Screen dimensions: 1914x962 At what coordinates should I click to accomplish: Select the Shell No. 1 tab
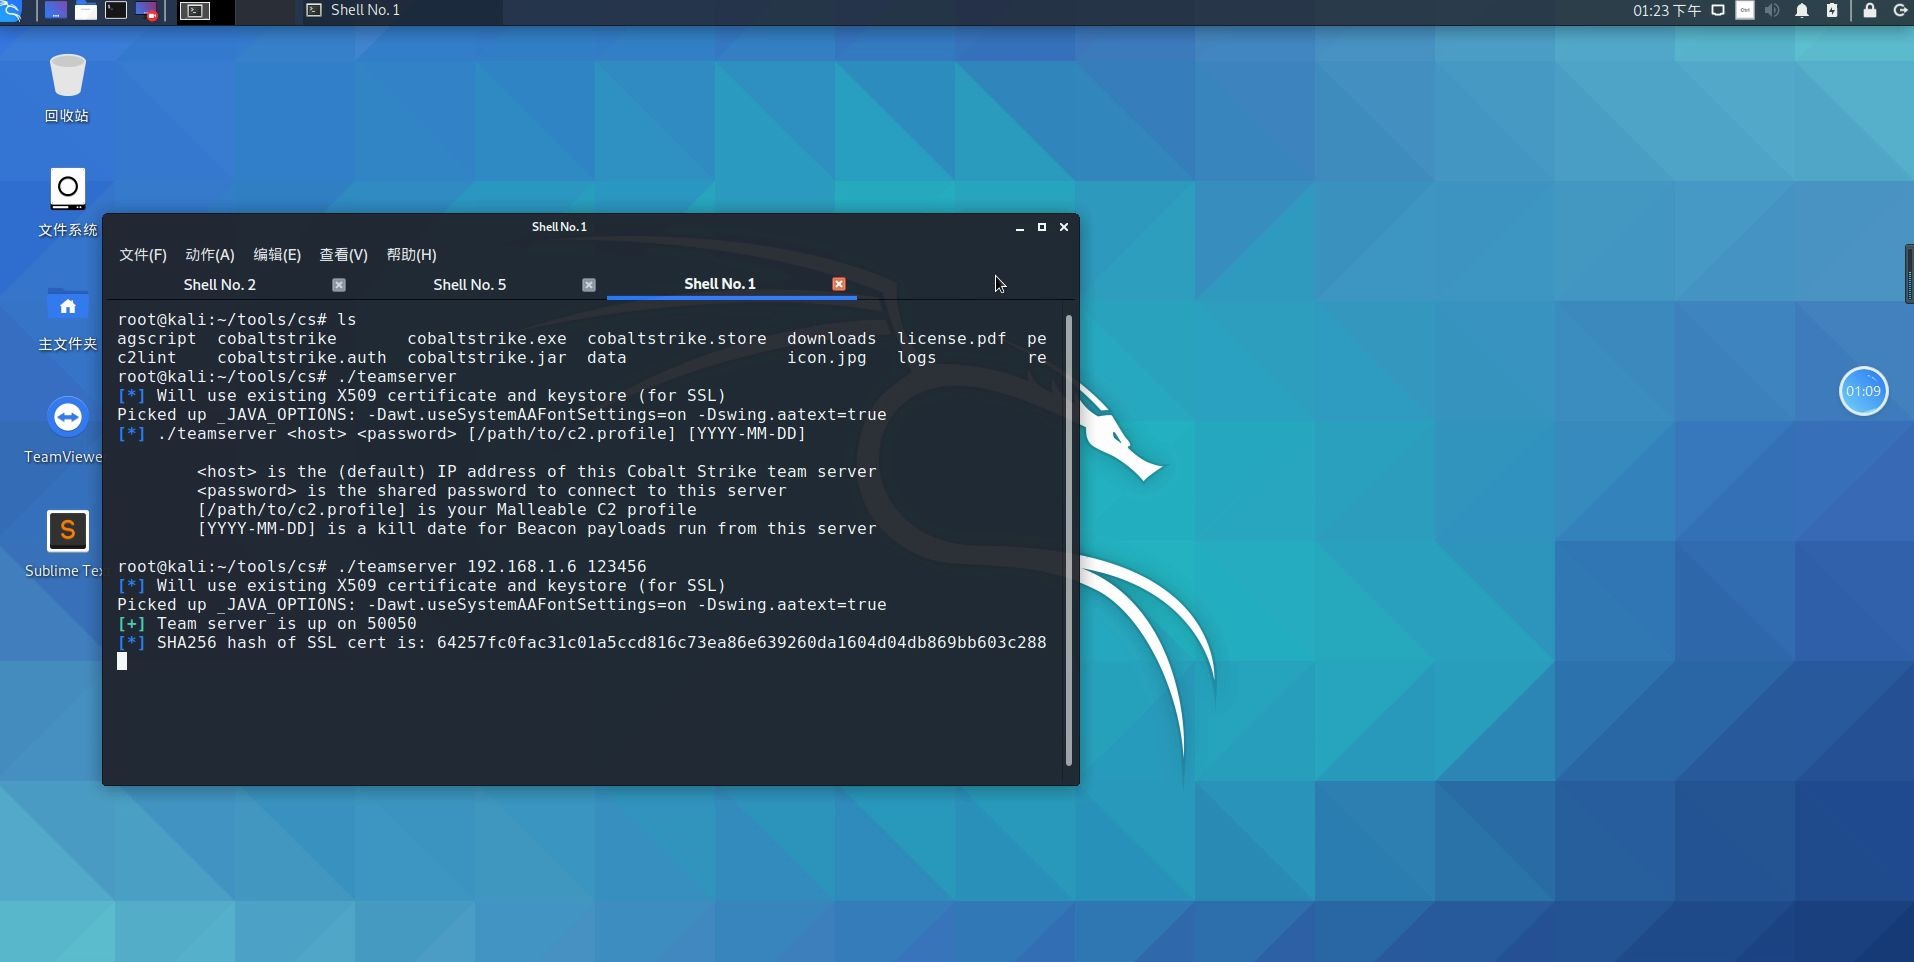coord(720,284)
